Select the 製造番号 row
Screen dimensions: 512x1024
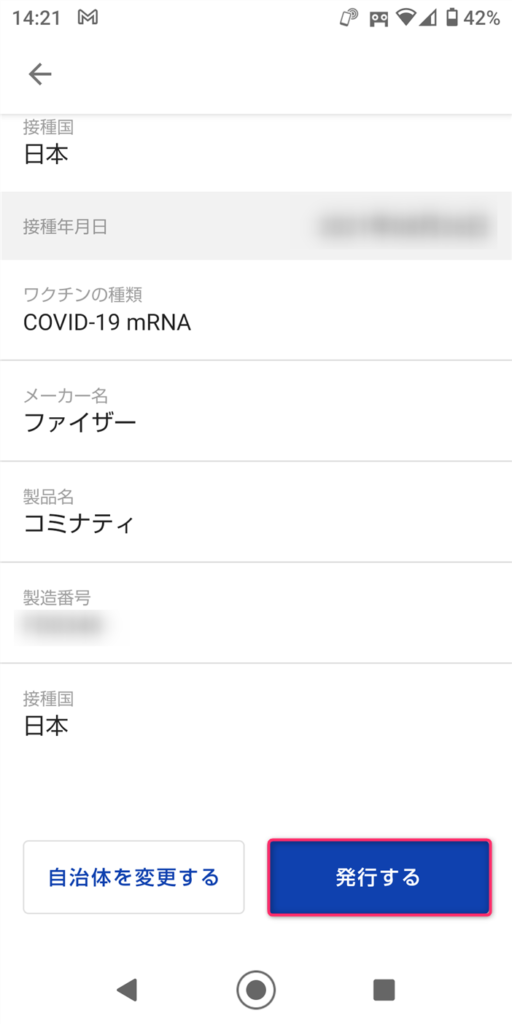(256, 613)
